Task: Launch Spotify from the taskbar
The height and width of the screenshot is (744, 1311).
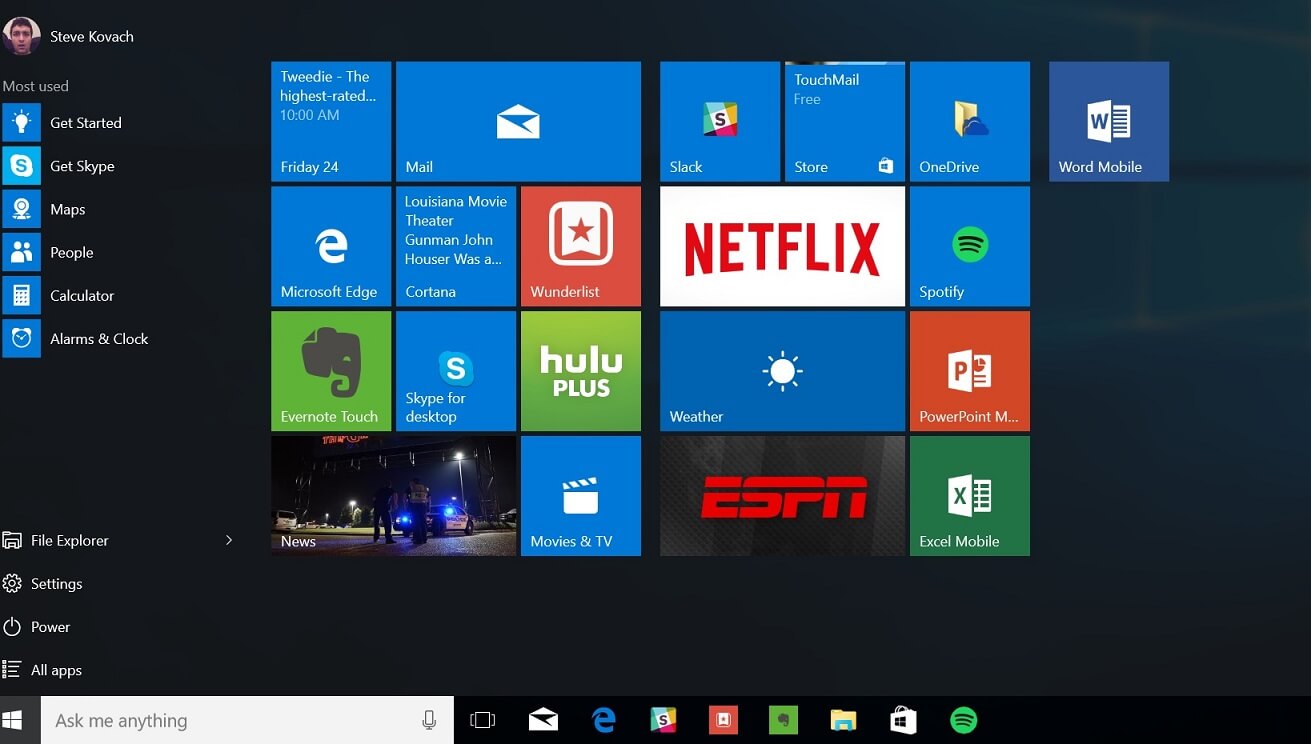Action: (962, 720)
